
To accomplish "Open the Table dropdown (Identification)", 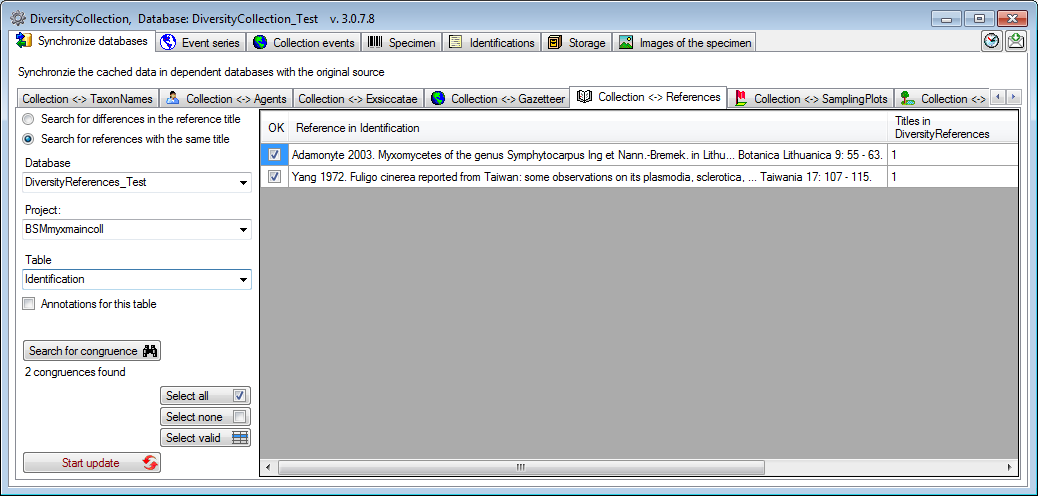I will pos(137,279).
